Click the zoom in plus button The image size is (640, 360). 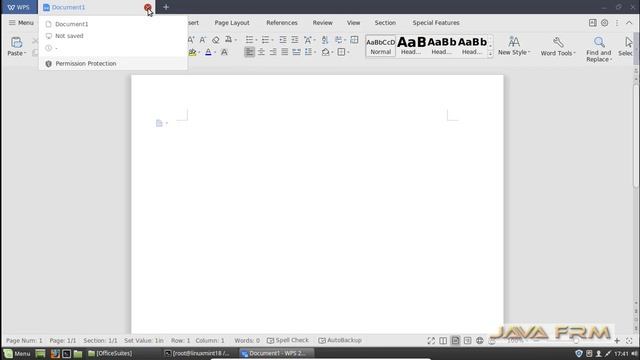[x=617, y=340]
